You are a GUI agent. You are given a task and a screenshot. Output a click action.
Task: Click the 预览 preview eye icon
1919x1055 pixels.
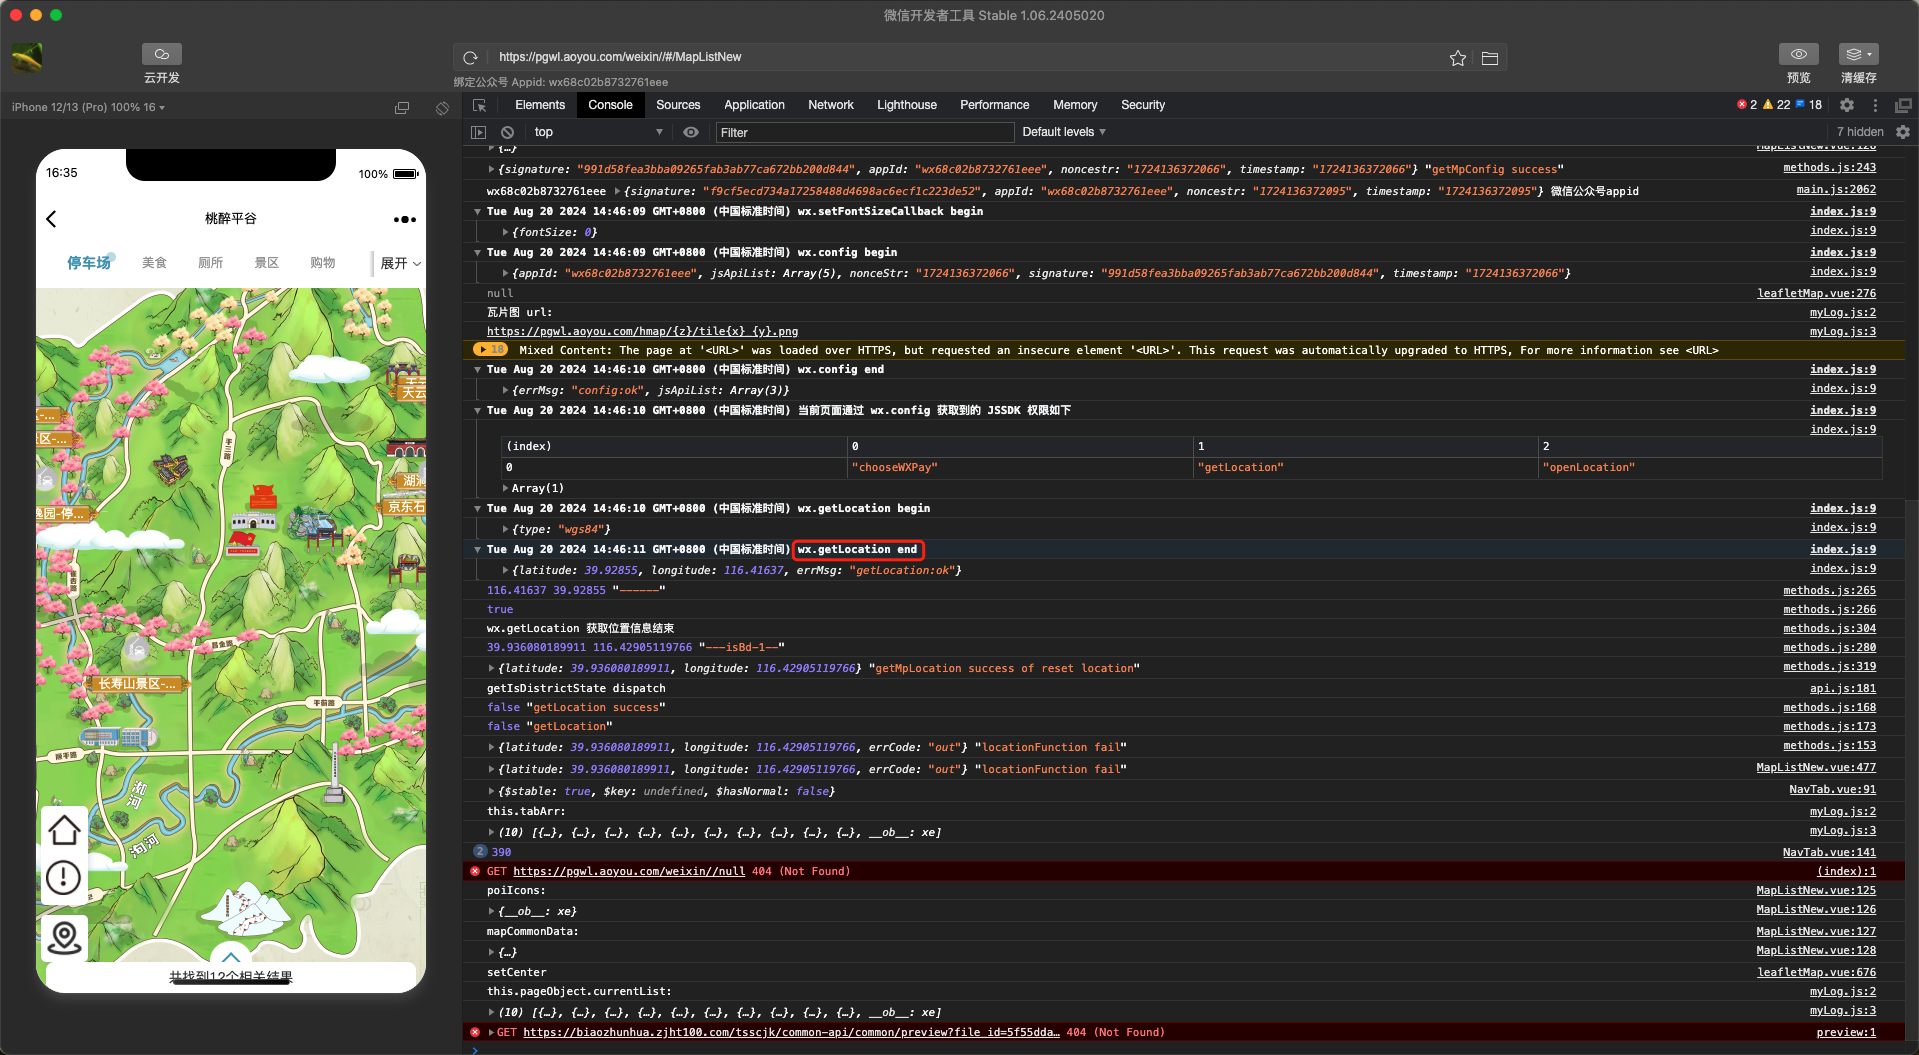(x=1798, y=54)
